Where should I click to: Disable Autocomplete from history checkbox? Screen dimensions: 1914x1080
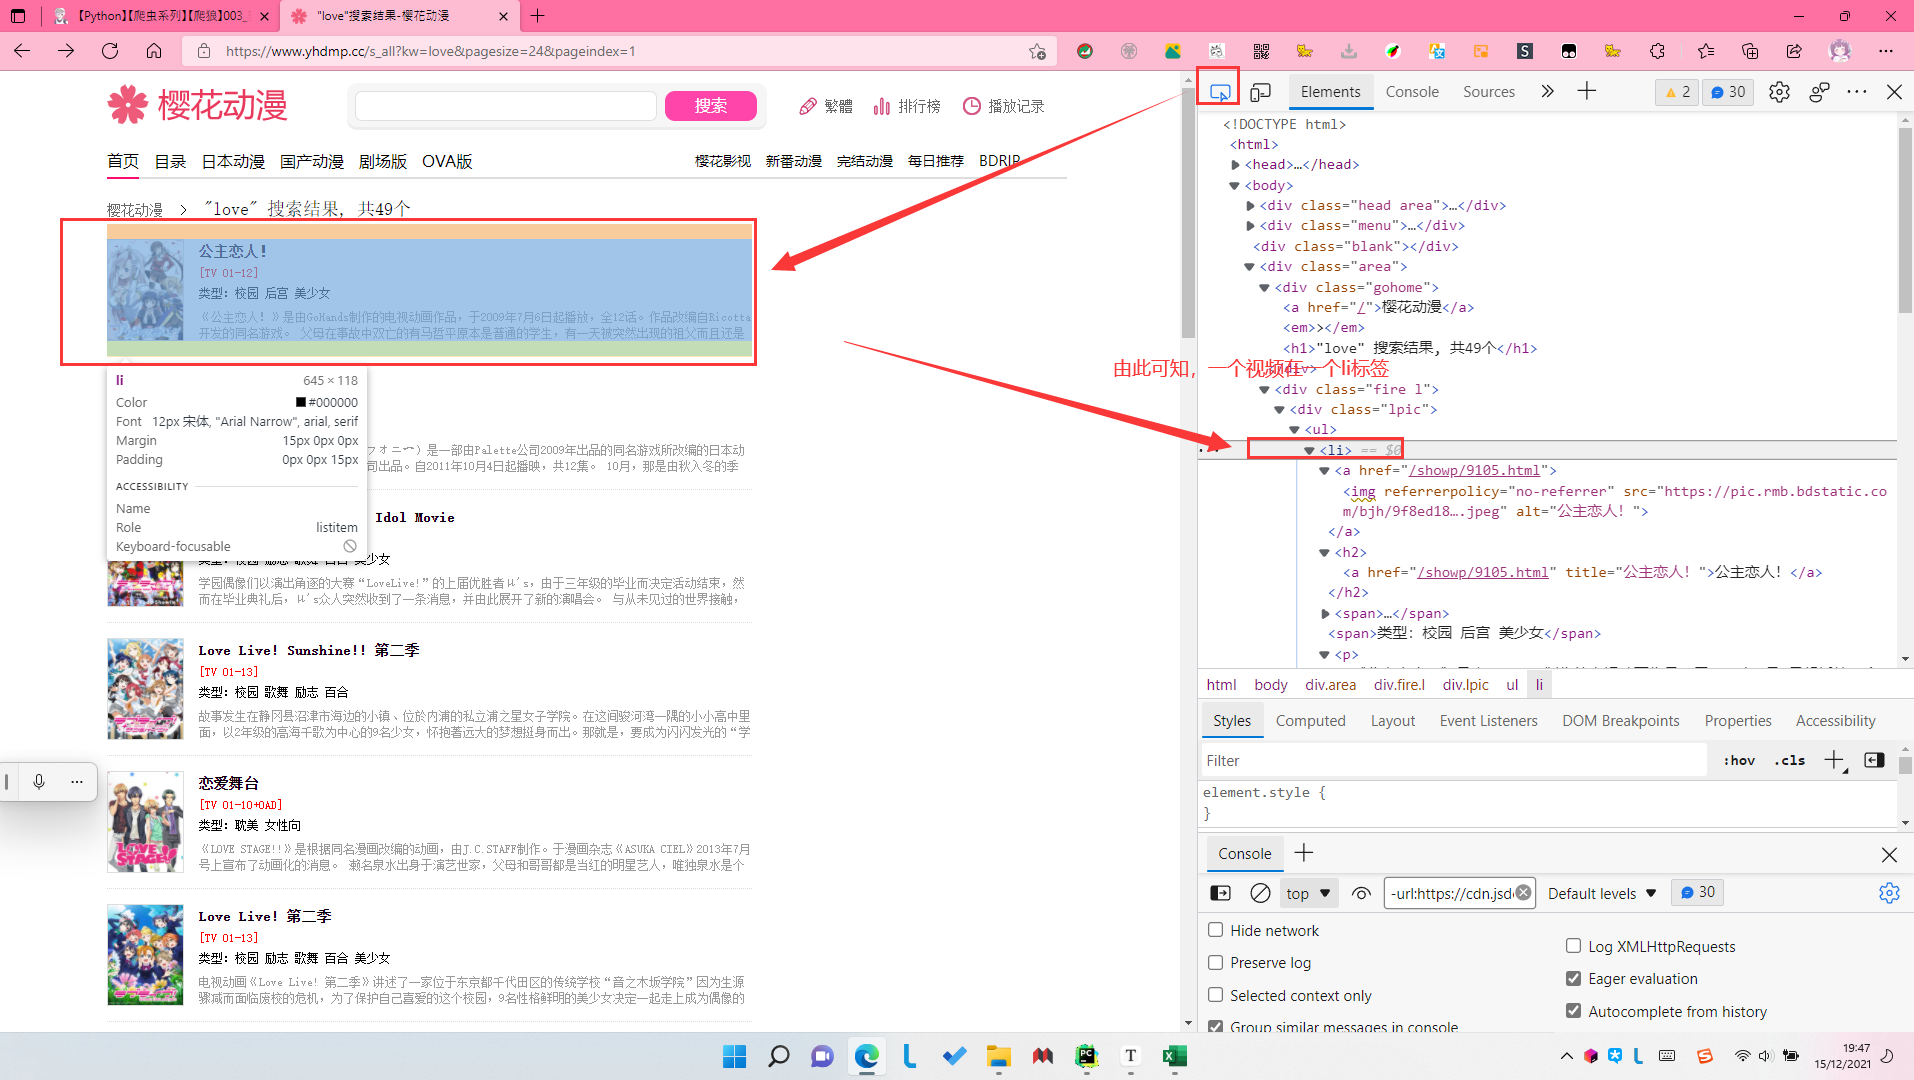pos(1573,1011)
